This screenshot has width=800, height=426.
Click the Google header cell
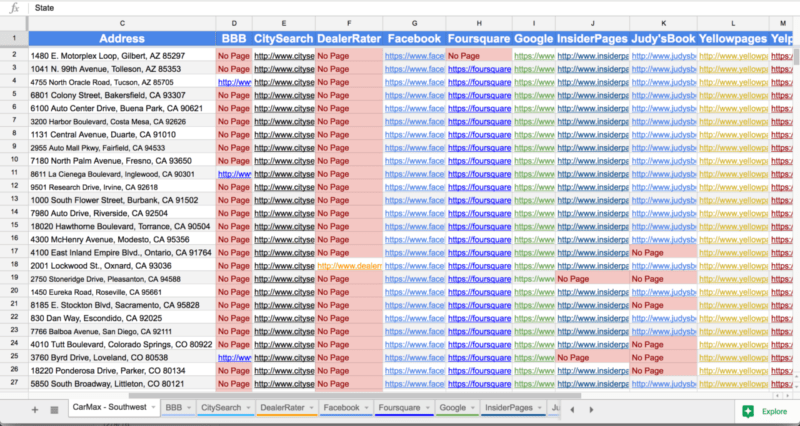coord(534,39)
